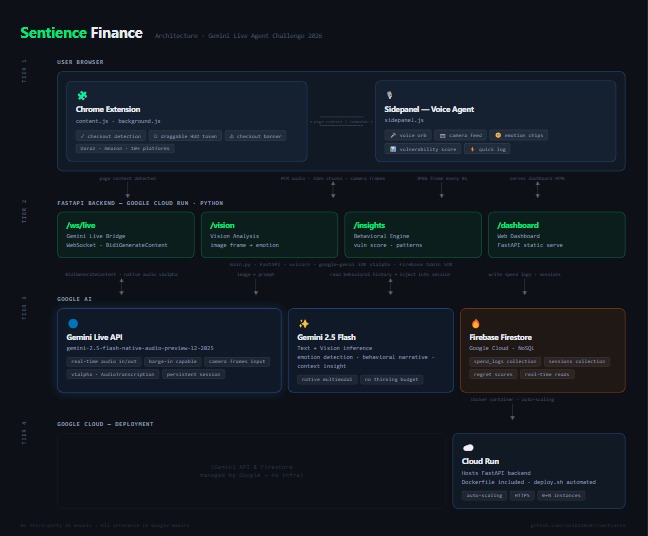Screen dimensions: 648x536
Task: Click the microphone icon above Sidepanel Voice Agent
Action: 389,95
